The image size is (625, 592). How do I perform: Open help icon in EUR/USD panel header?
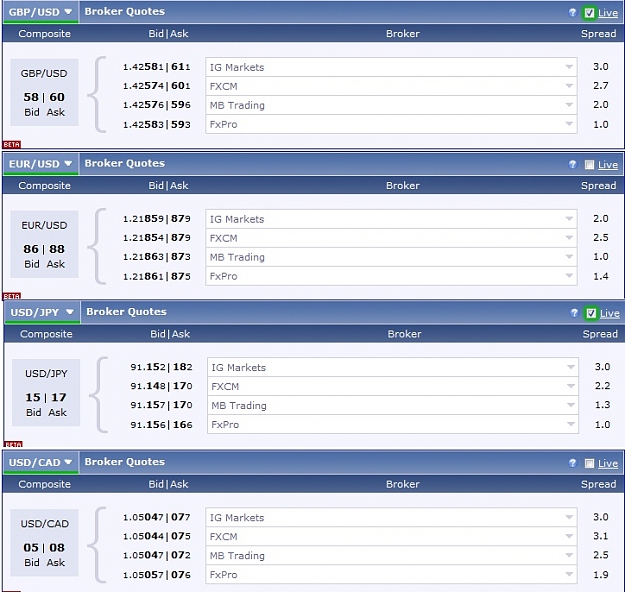[572, 164]
